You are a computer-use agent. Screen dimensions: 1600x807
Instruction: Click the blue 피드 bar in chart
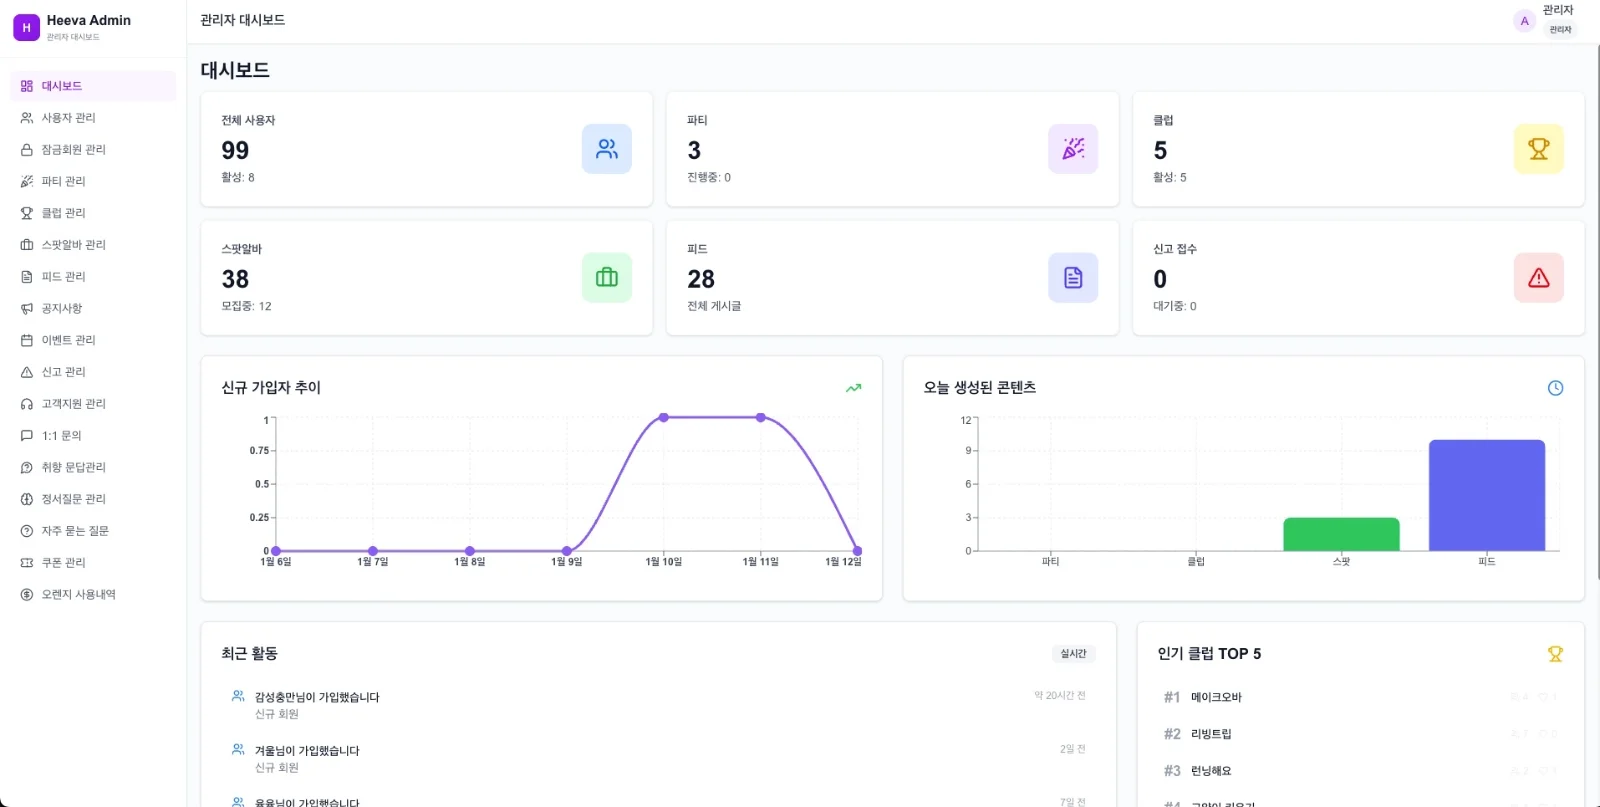click(1487, 495)
